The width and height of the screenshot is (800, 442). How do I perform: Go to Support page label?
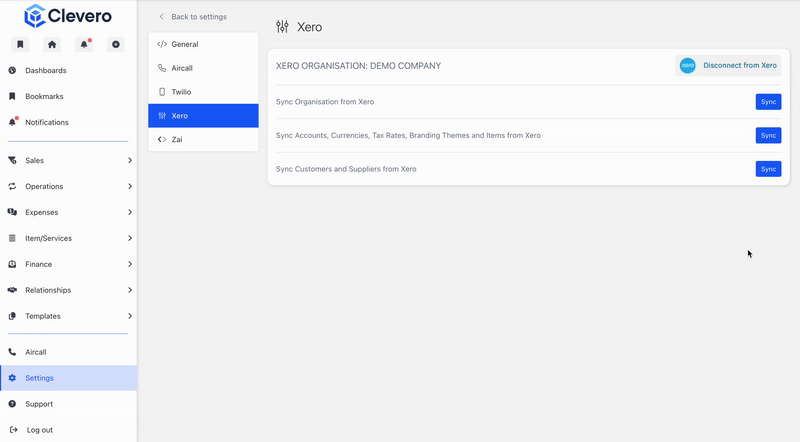[x=39, y=404]
